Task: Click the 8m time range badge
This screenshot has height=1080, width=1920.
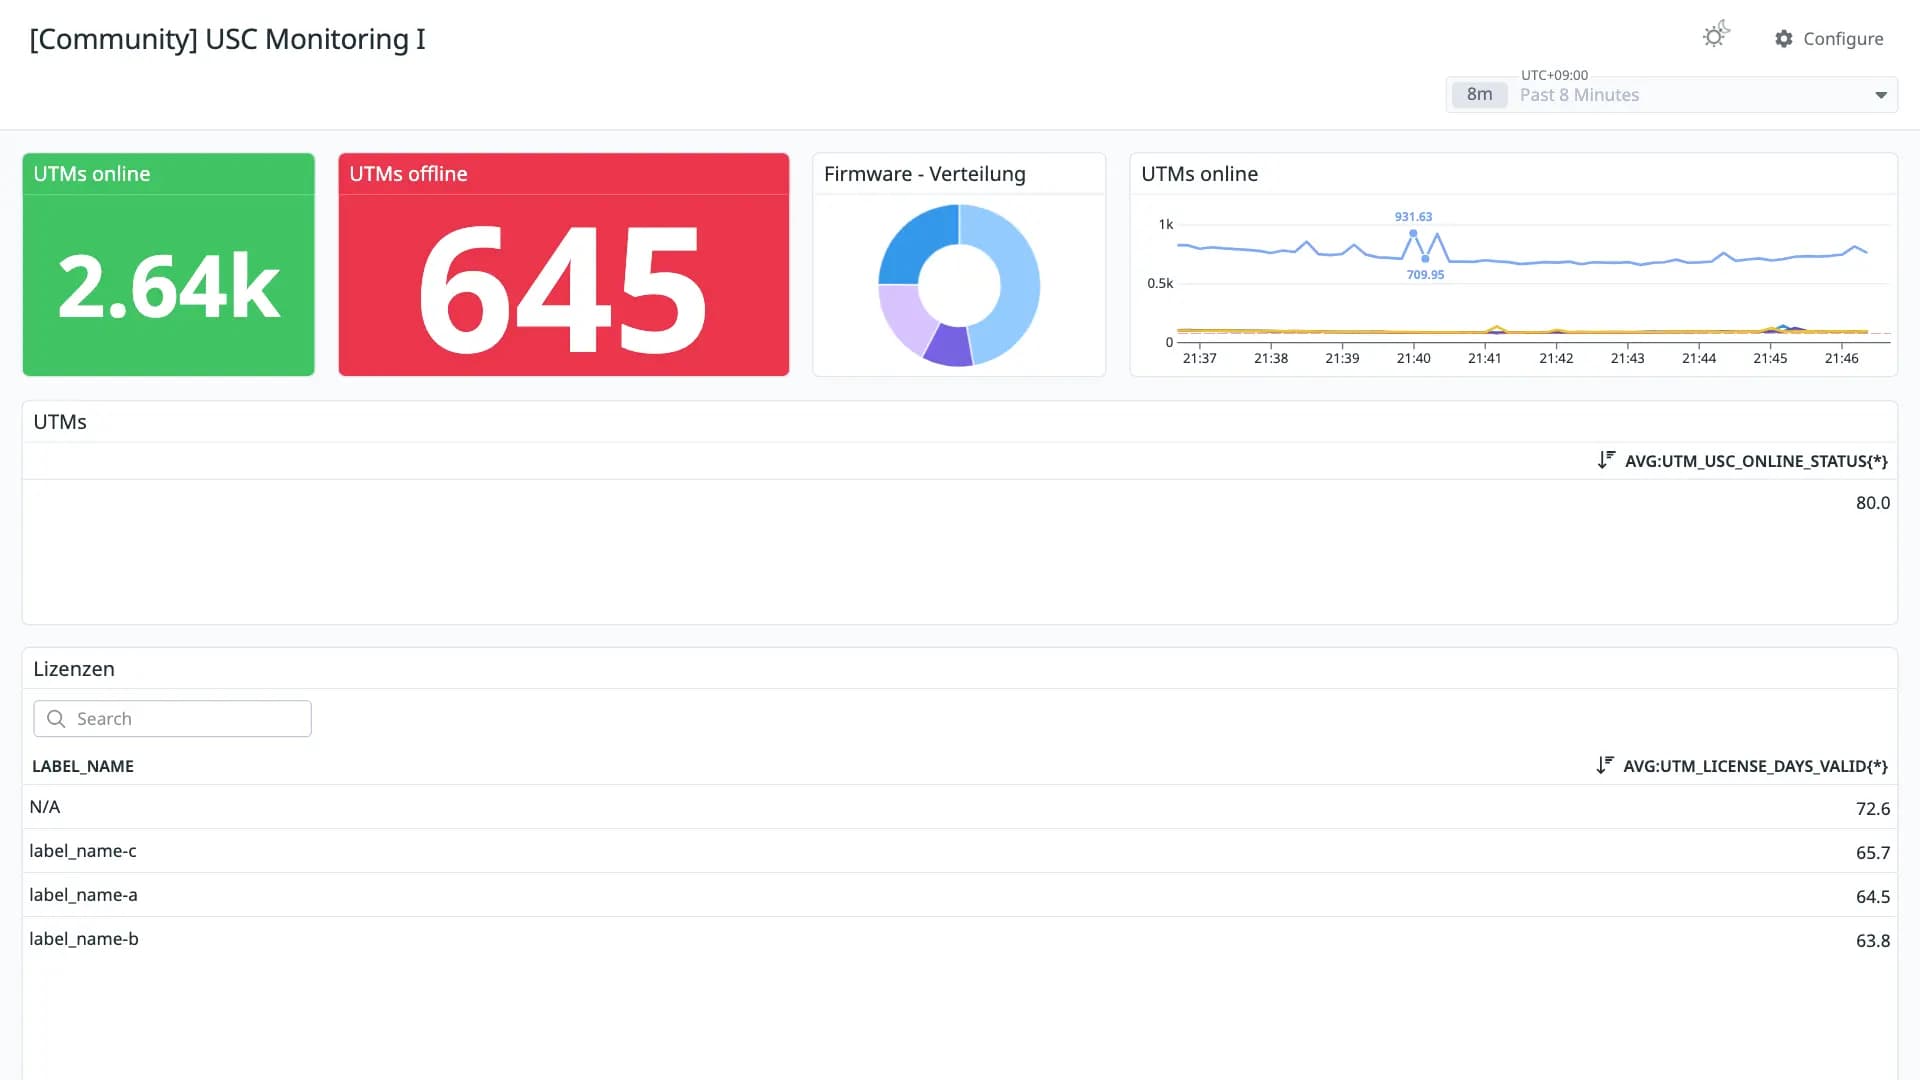Action: 1479,95
